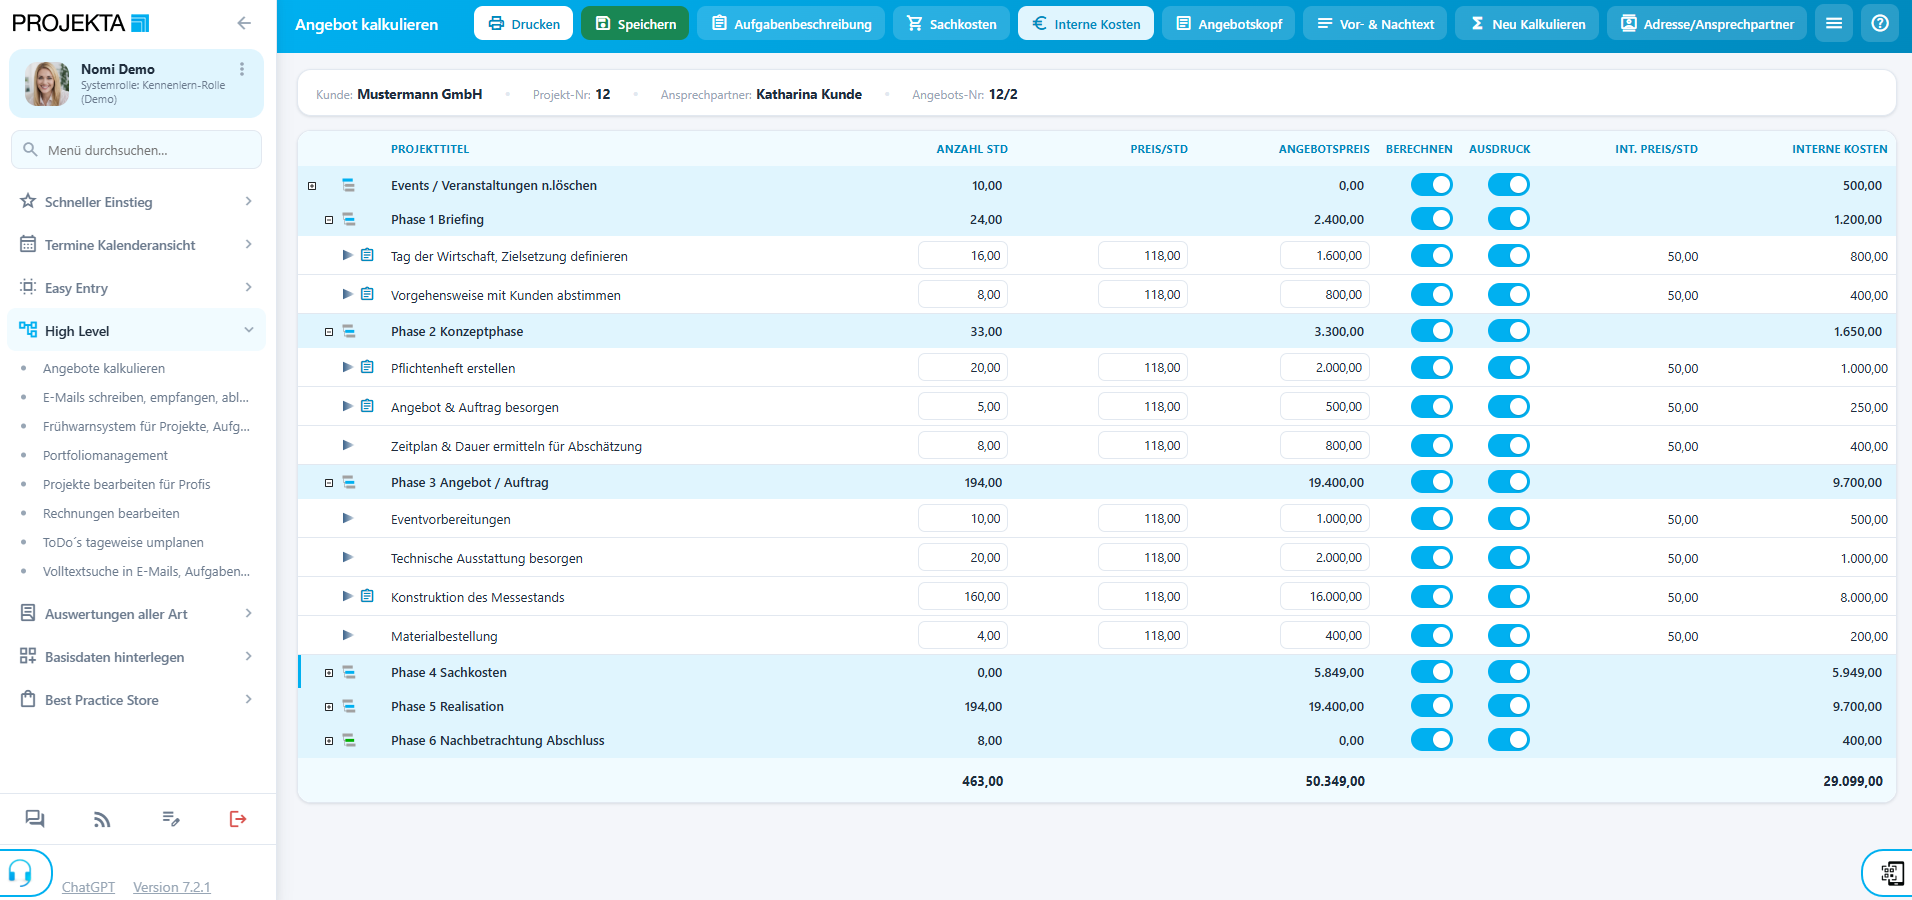Open the headset support icon
The image size is (1912, 900).
[21, 873]
